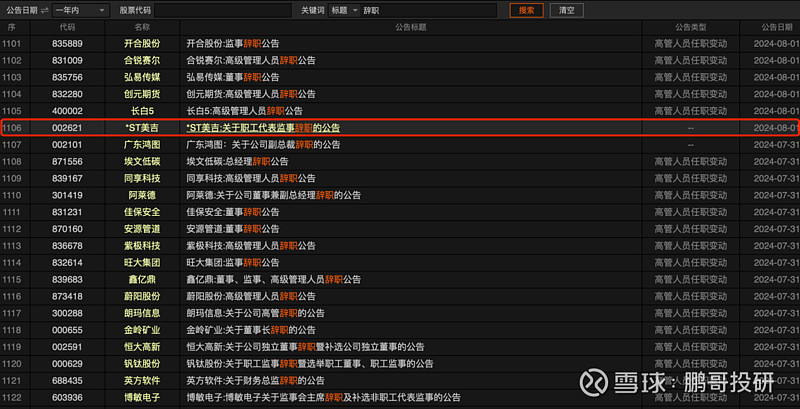Open announcement 佳保安全:董事辞职公告
Image resolution: width=800 pixels, height=409 pixels.
coord(233,212)
